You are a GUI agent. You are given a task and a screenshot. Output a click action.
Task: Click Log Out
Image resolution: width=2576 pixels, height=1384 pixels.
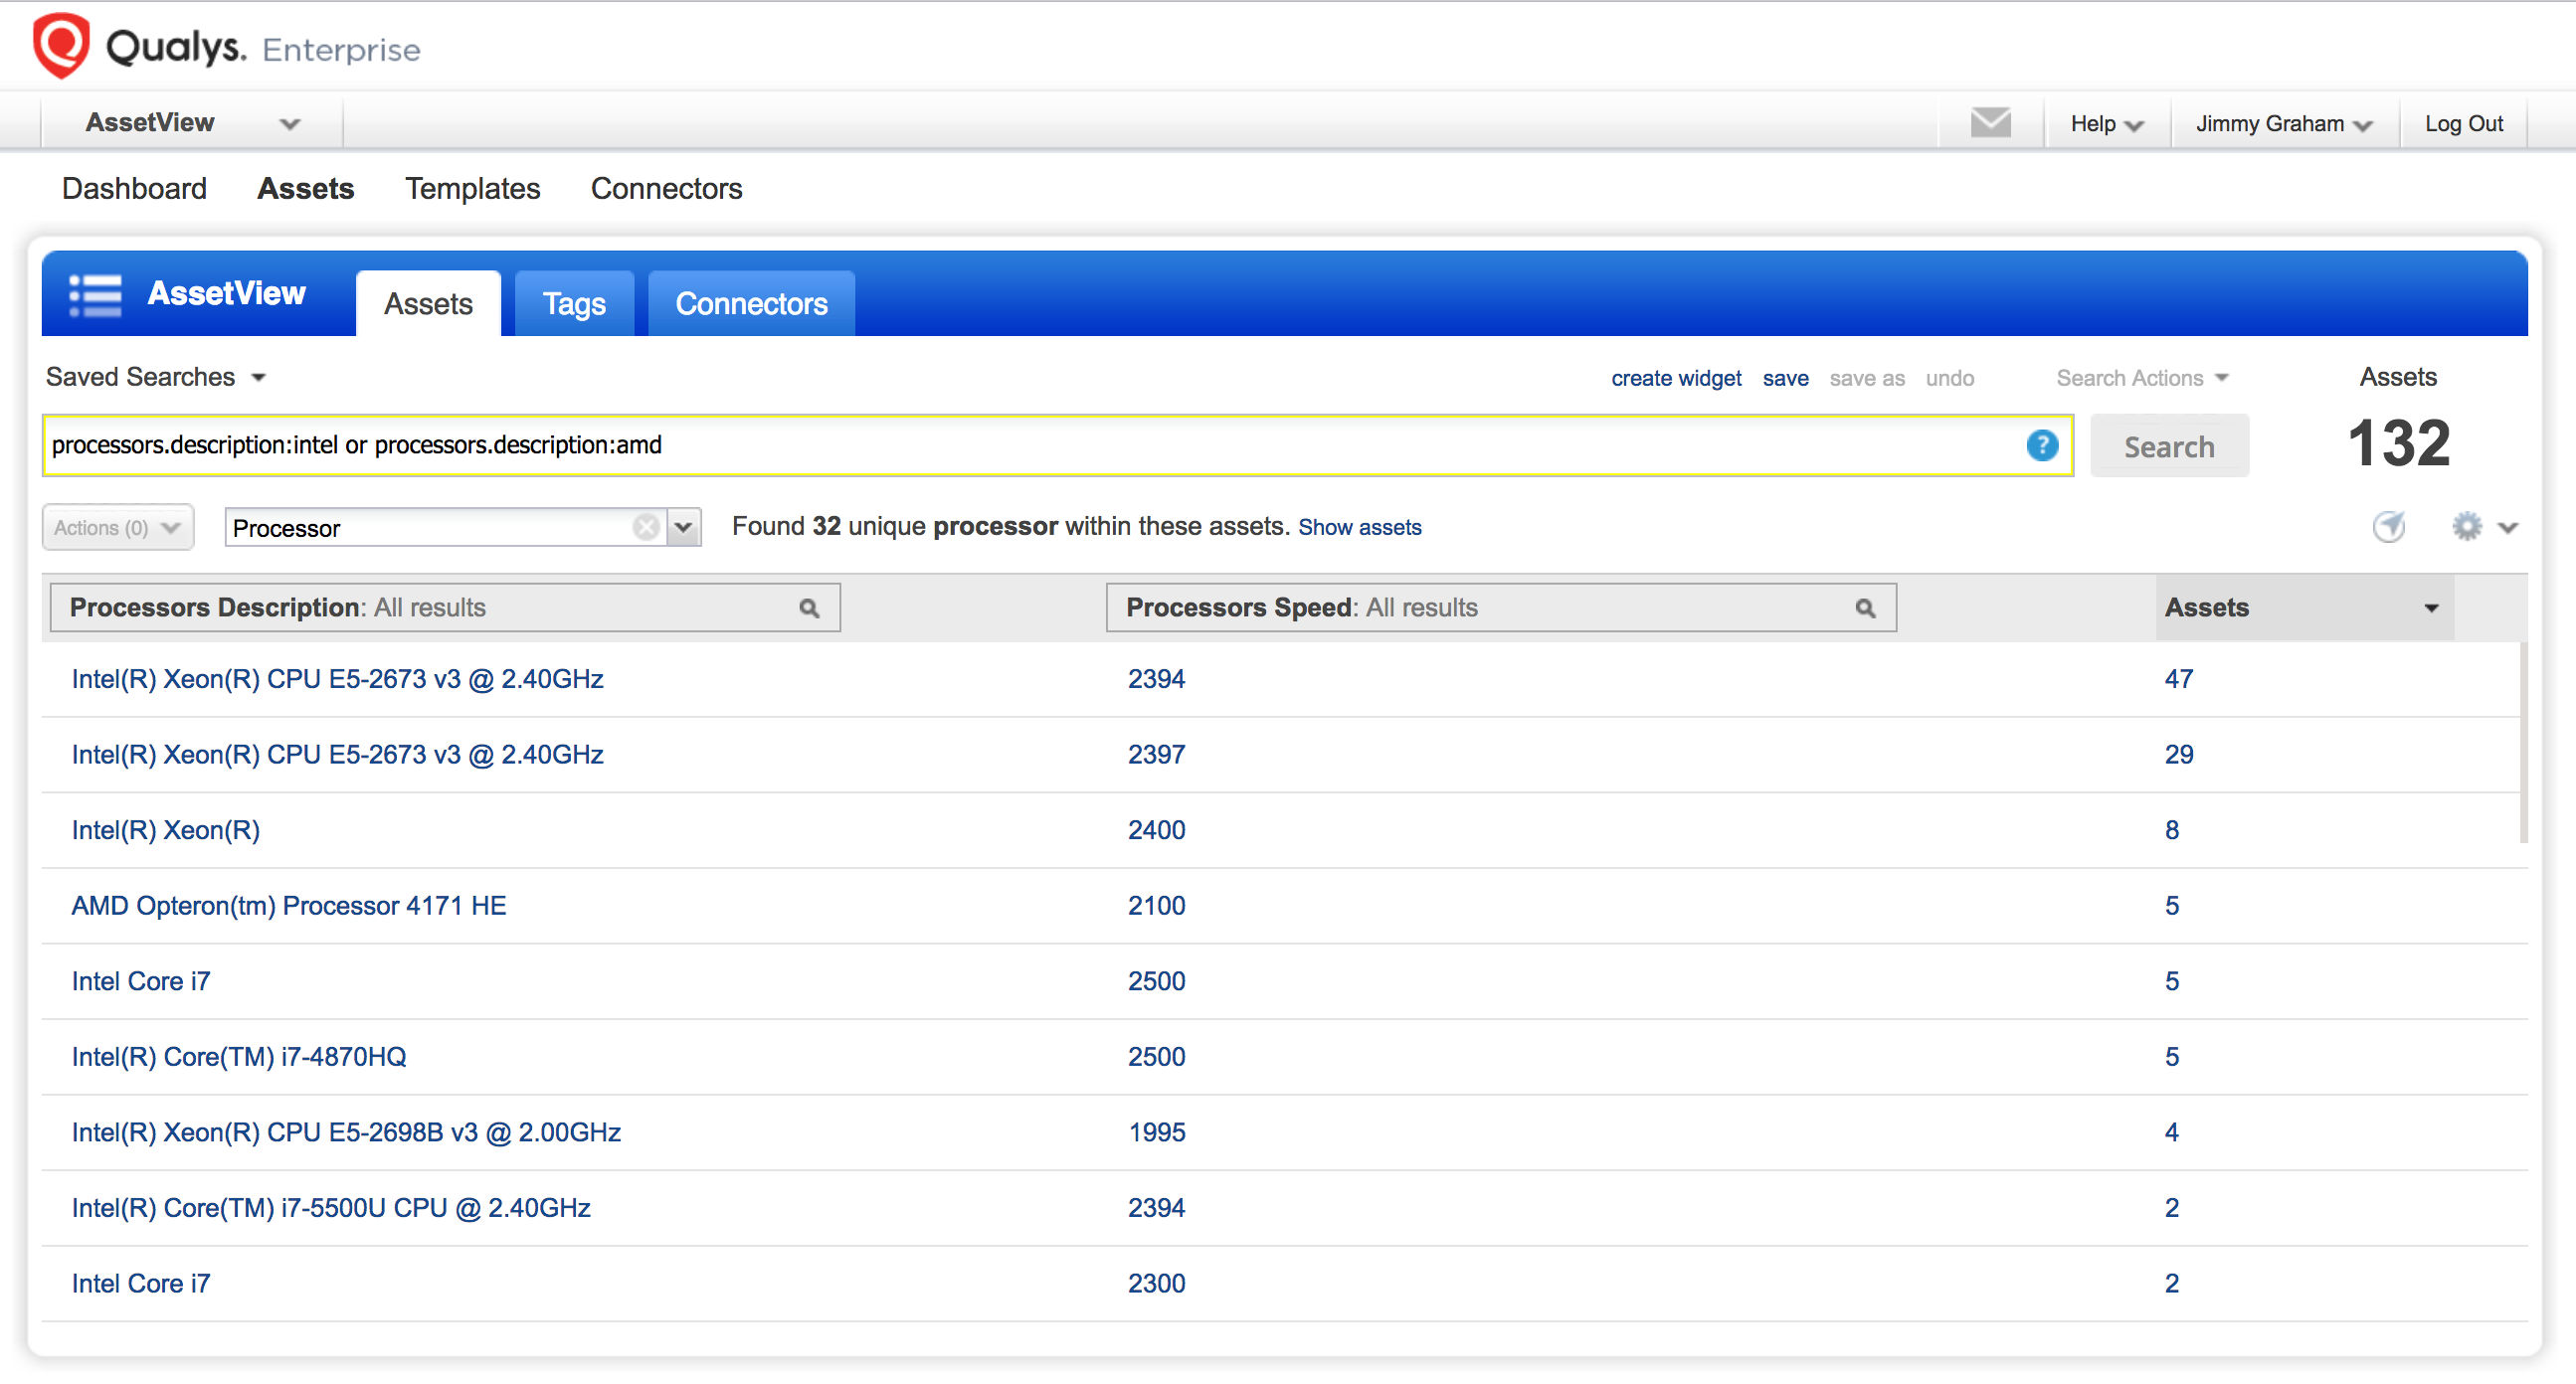2463,124
